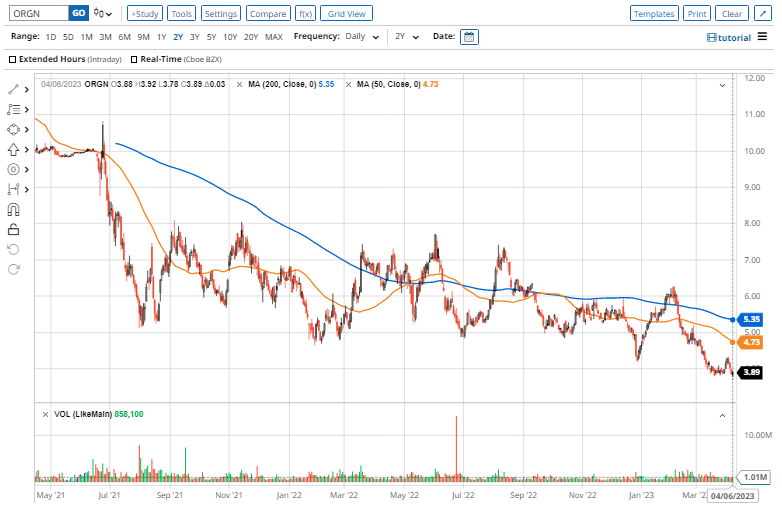Select the line drawing tool
Image resolution: width=782 pixels, height=516 pixels.
click(x=13, y=89)
